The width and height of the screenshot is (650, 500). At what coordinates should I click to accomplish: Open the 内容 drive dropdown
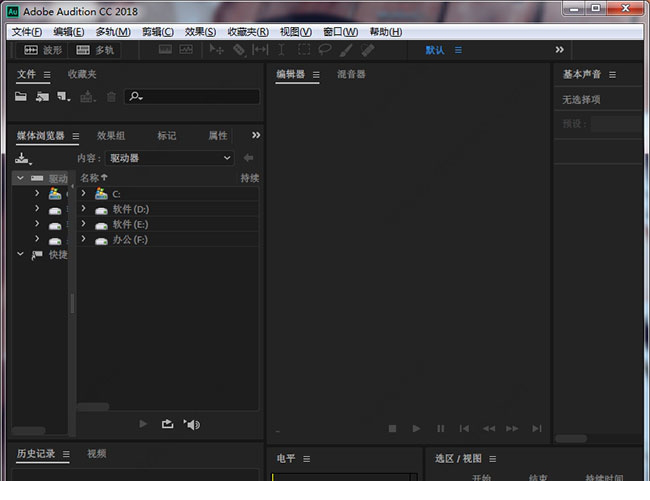pyautogui.click(x=170, y=158)
